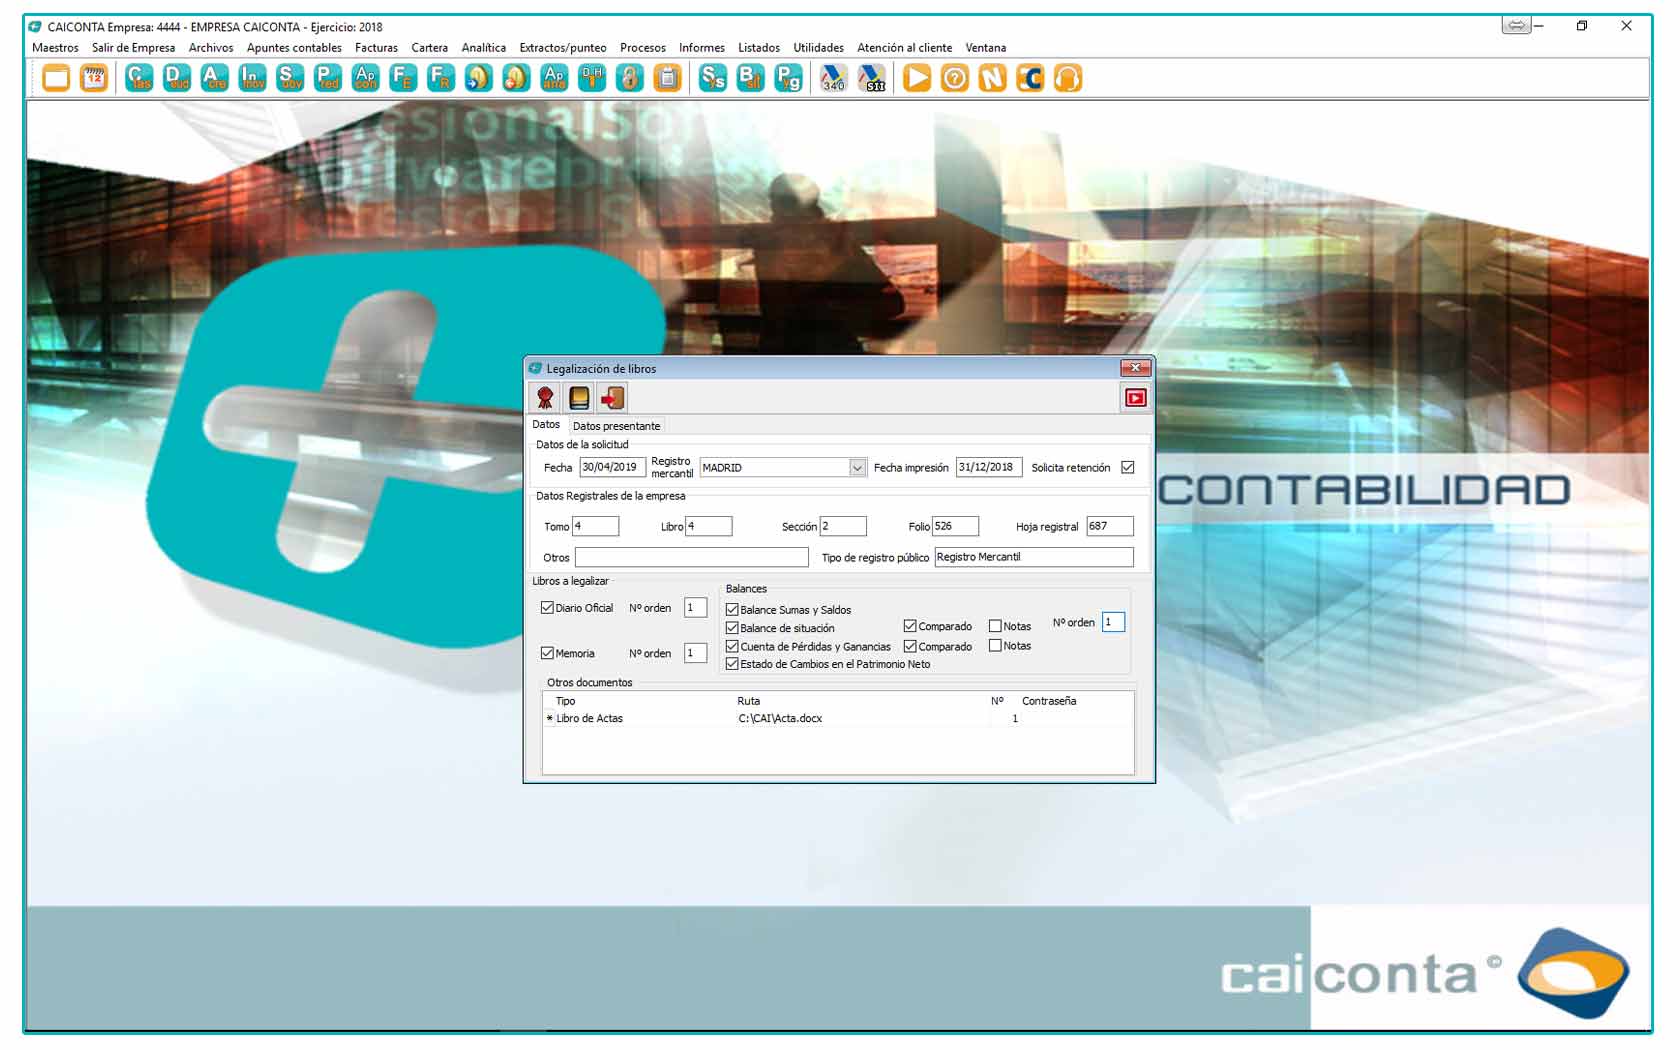
Task: Click the 'A cre' toolbar icon
Action: [x=214, y=78]
